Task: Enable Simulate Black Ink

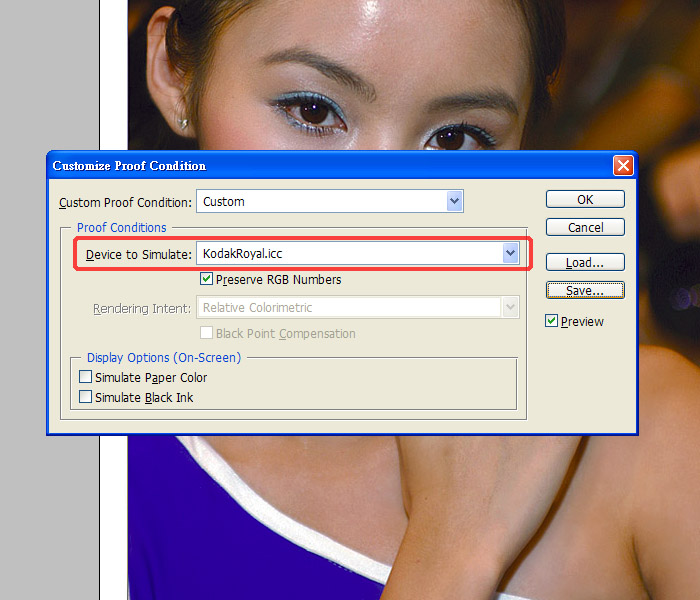Action: point(85,397)
